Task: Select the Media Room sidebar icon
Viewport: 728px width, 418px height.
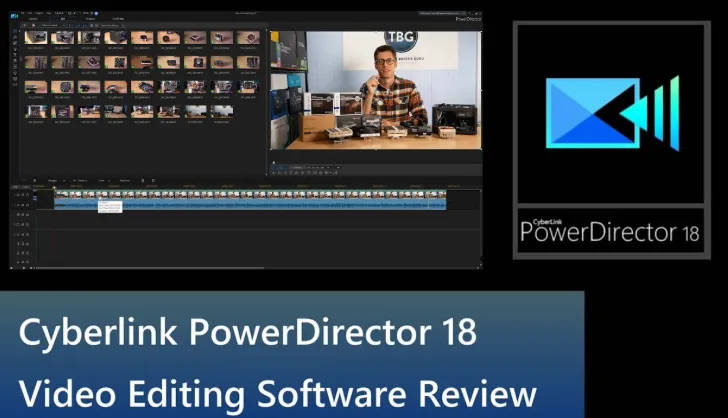Action: [15, 31]
